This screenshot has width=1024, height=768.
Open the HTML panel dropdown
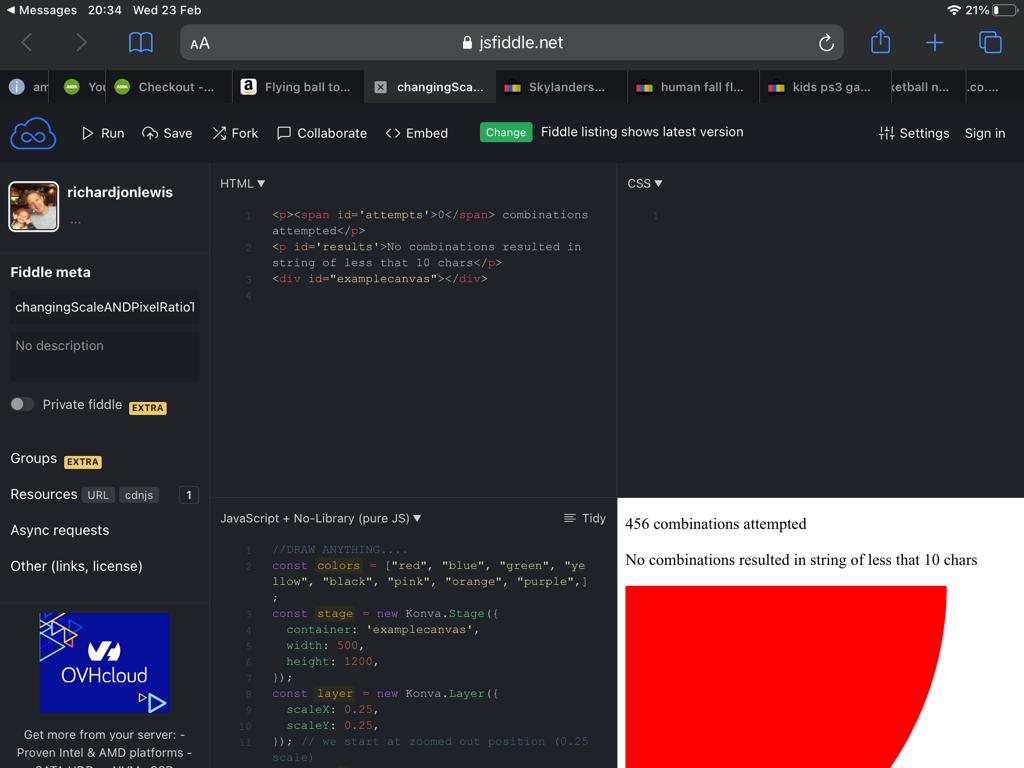point(240,183)
